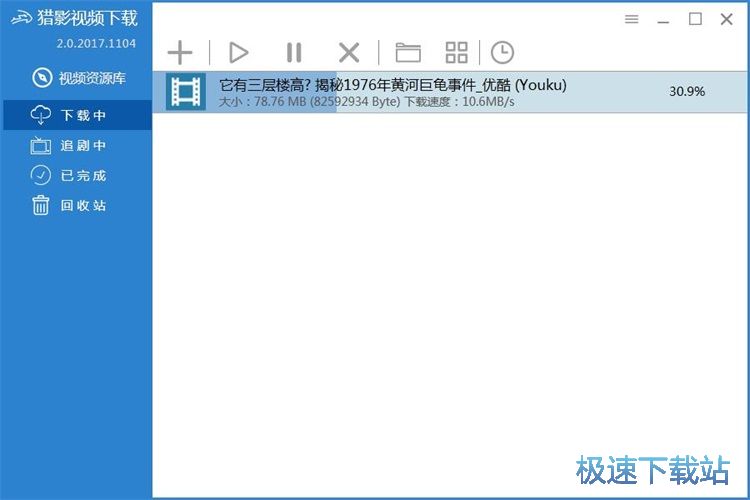Open the download folder icon
The height and width of the screenshot is (500, 750).
click(x=408, y=52)
